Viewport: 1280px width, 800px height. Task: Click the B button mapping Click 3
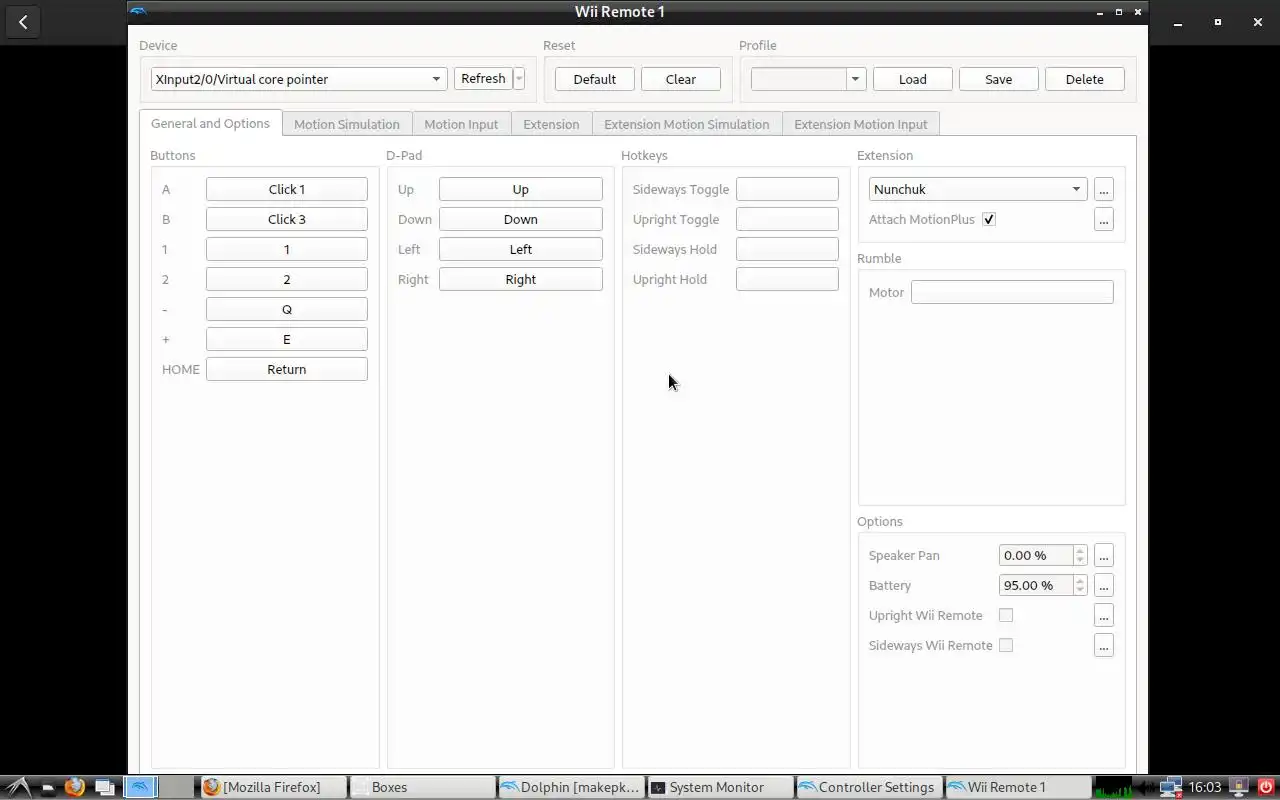pyautogui.click(x=287, y=219)
